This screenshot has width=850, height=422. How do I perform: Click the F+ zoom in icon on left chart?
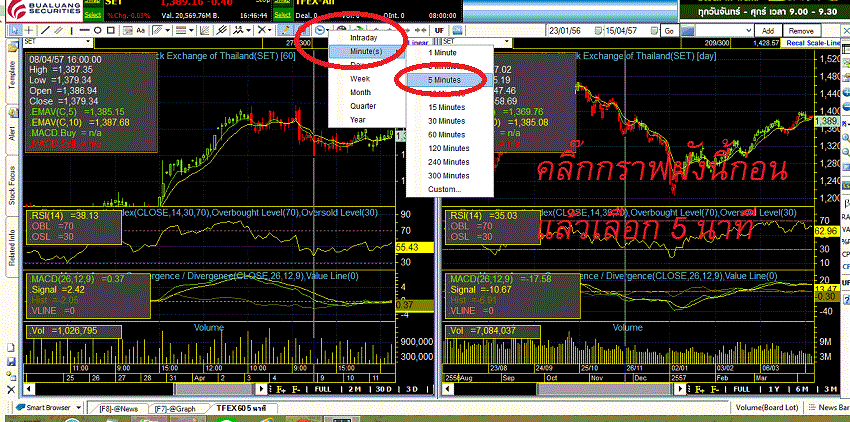click(x=281, y=389)
